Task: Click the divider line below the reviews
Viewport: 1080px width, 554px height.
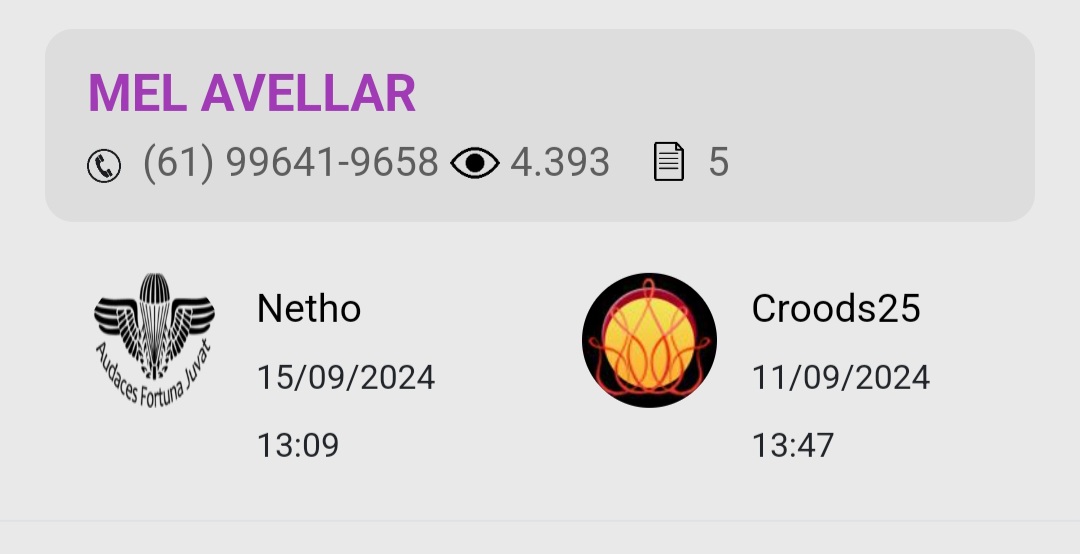Action: [540, 521]
